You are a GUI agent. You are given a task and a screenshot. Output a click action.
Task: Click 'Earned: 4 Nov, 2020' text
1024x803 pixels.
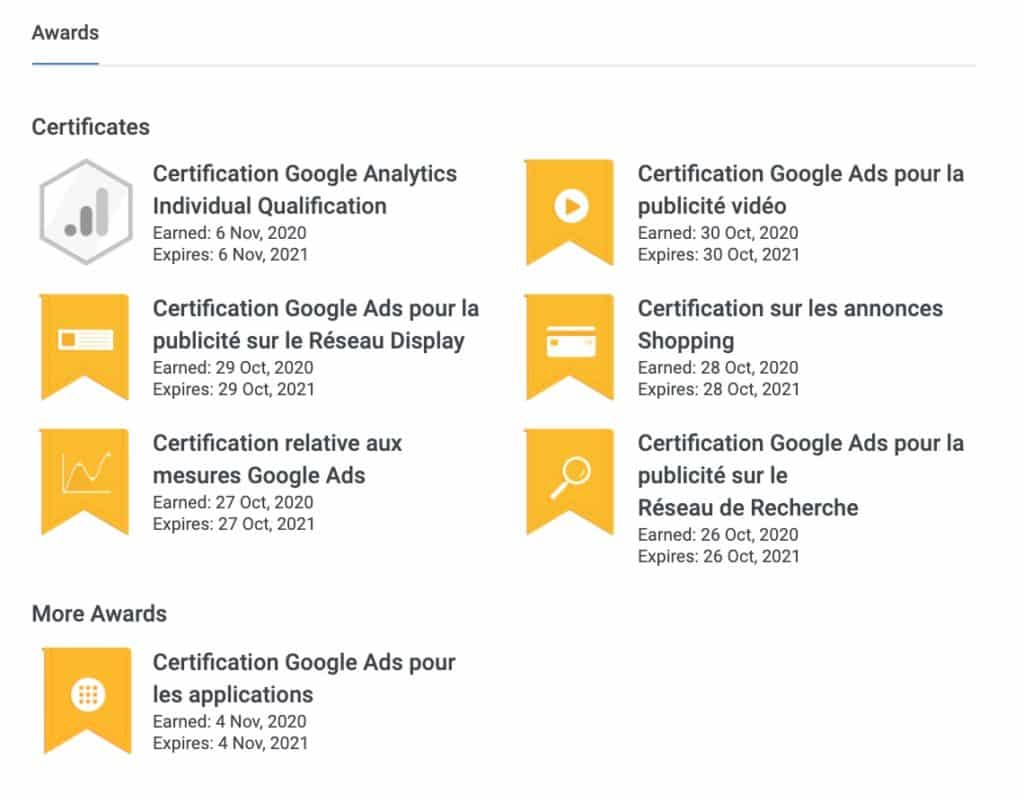pyautogui.click(x=229, y=721)
